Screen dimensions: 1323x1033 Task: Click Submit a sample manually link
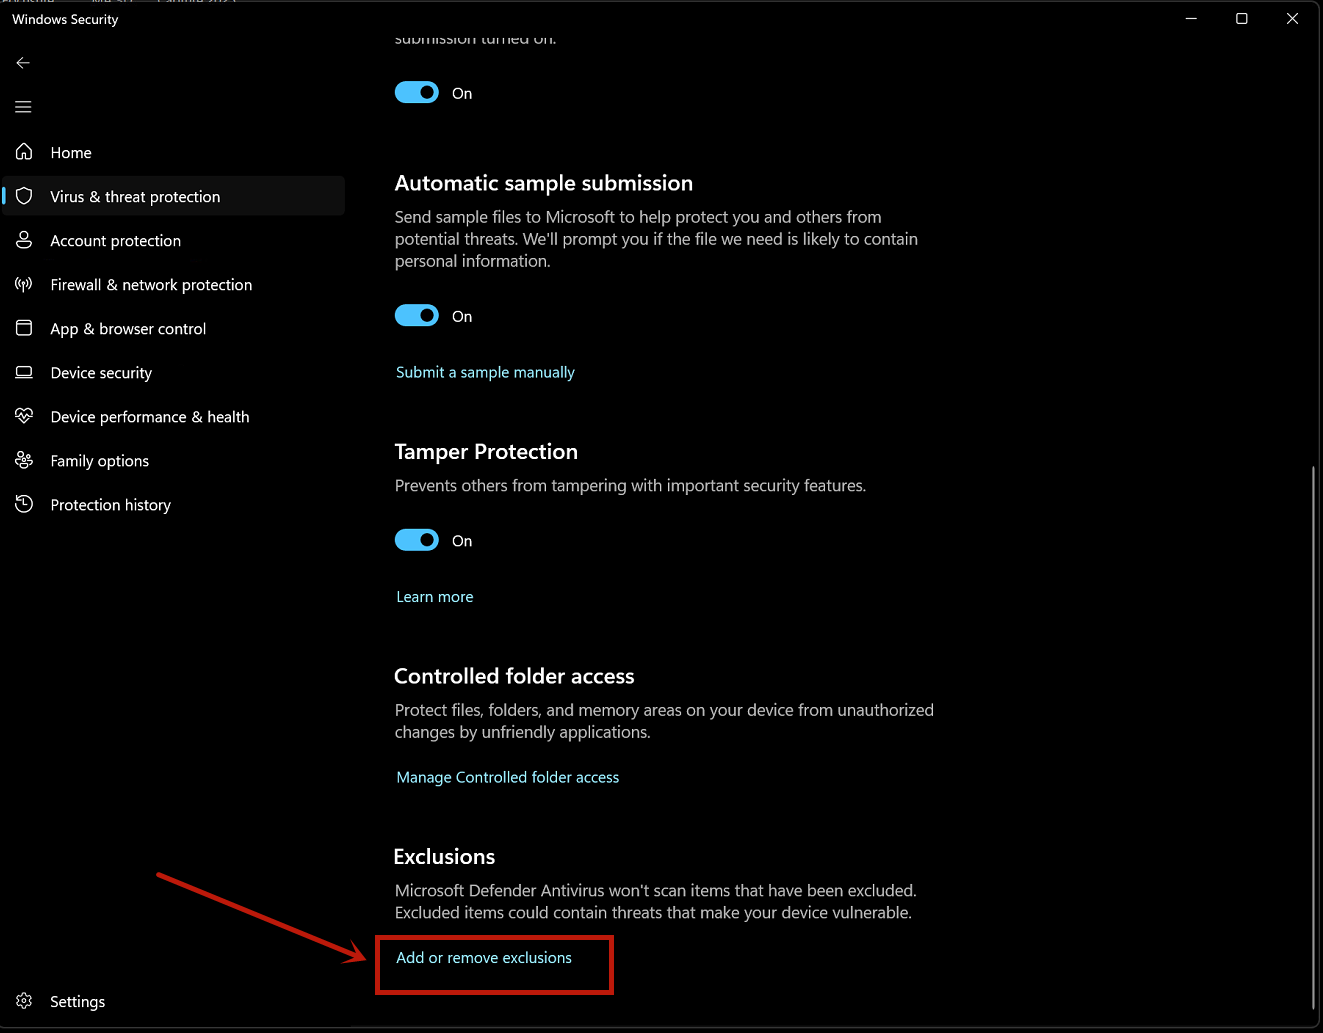(485, 372)
